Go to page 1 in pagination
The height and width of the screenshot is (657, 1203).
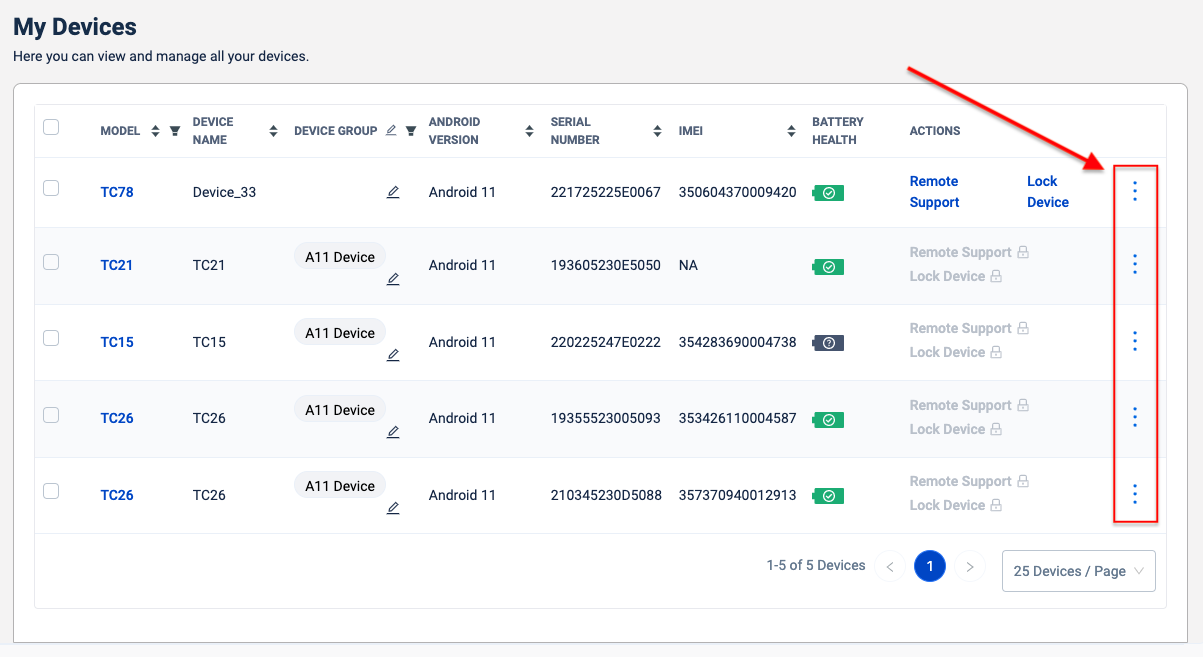point(929,567)
